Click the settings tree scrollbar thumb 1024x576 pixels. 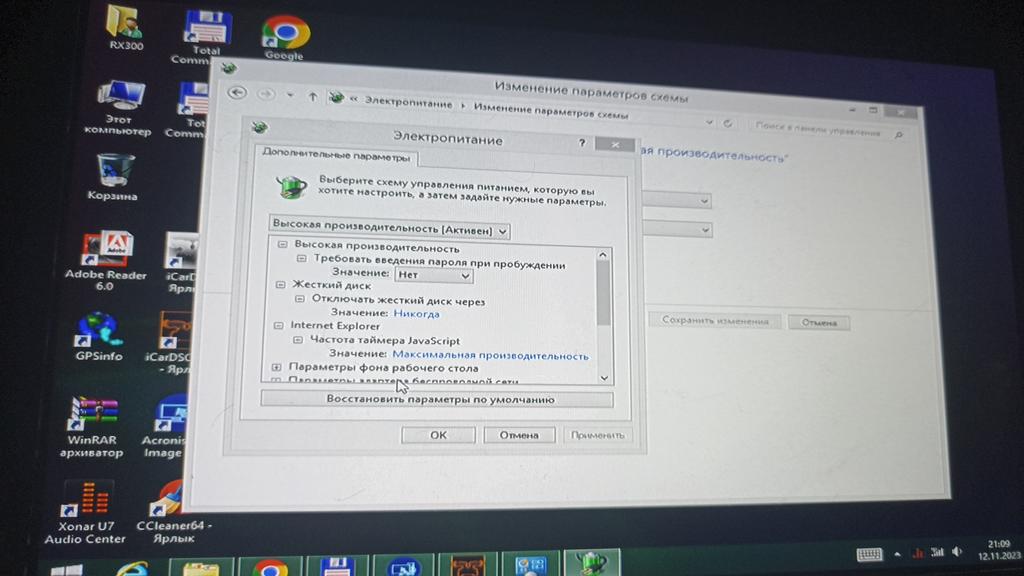(603, 293)
